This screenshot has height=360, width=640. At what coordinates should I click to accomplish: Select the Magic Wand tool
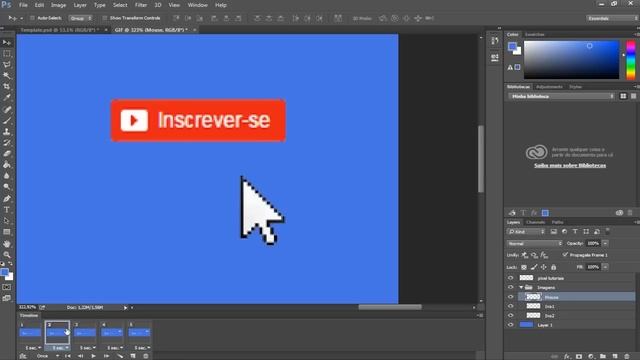[x=7, y=76]
